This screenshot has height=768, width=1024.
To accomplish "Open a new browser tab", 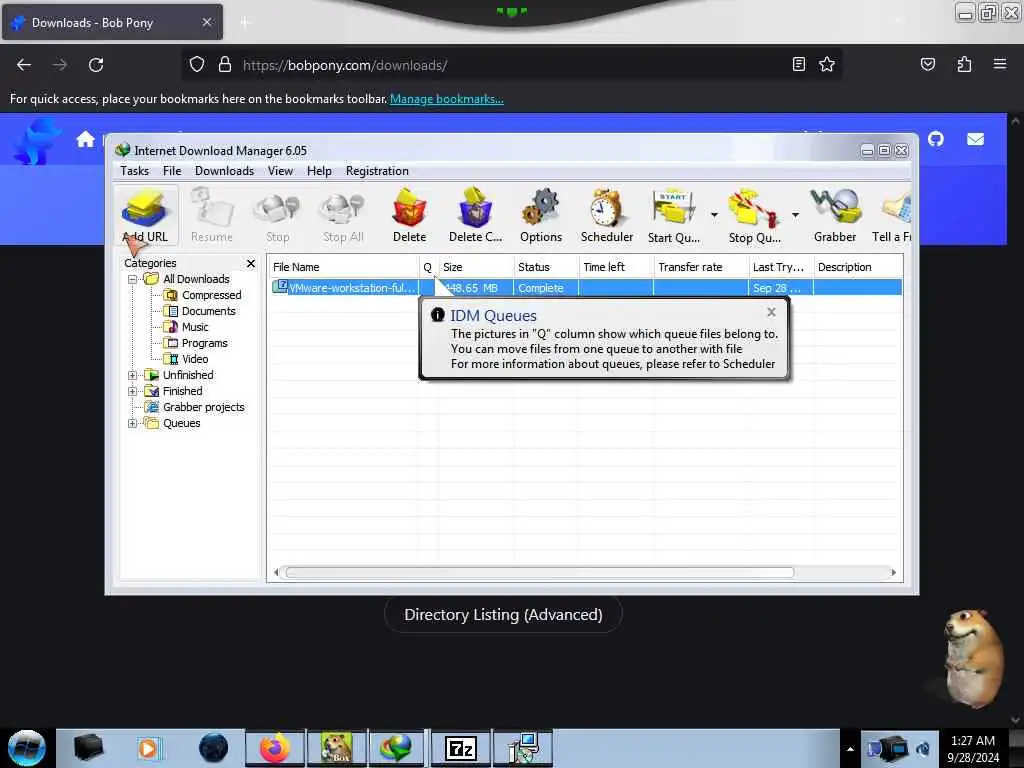I will (245, 23).
